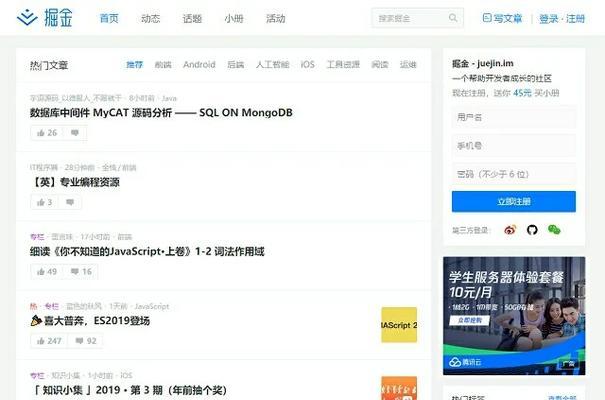Sign in with WeChat icon
605x400 pixels.
tap(554, 230)
